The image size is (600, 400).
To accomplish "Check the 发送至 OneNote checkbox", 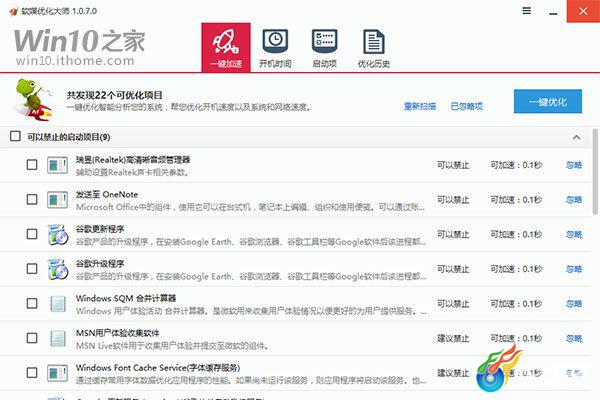I will (x=32, y=199).
